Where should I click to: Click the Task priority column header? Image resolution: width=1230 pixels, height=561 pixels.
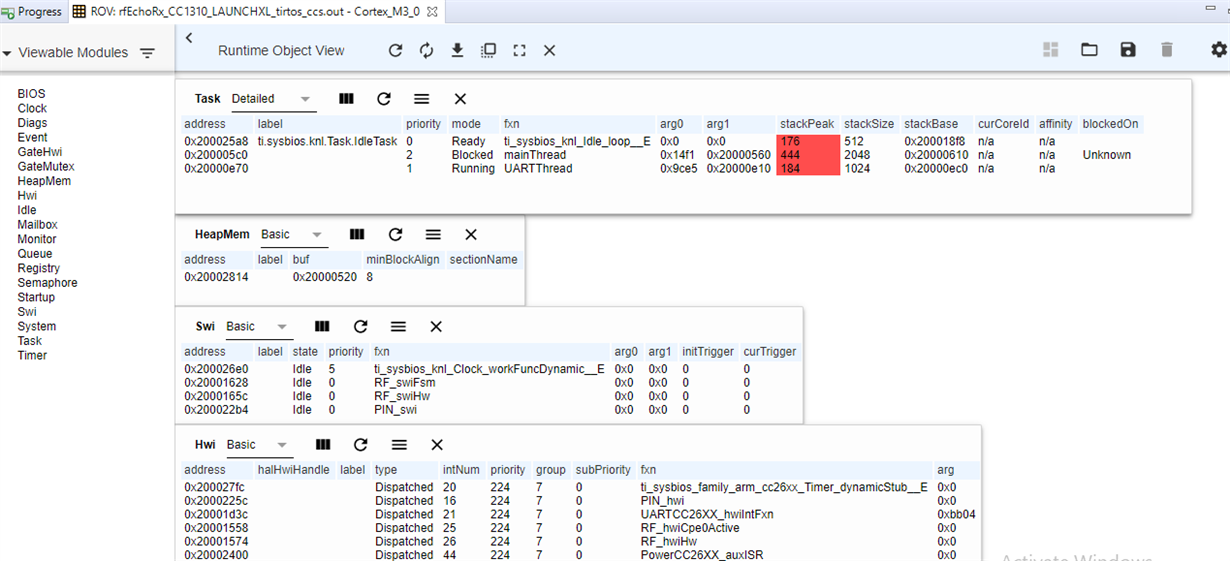423,124
